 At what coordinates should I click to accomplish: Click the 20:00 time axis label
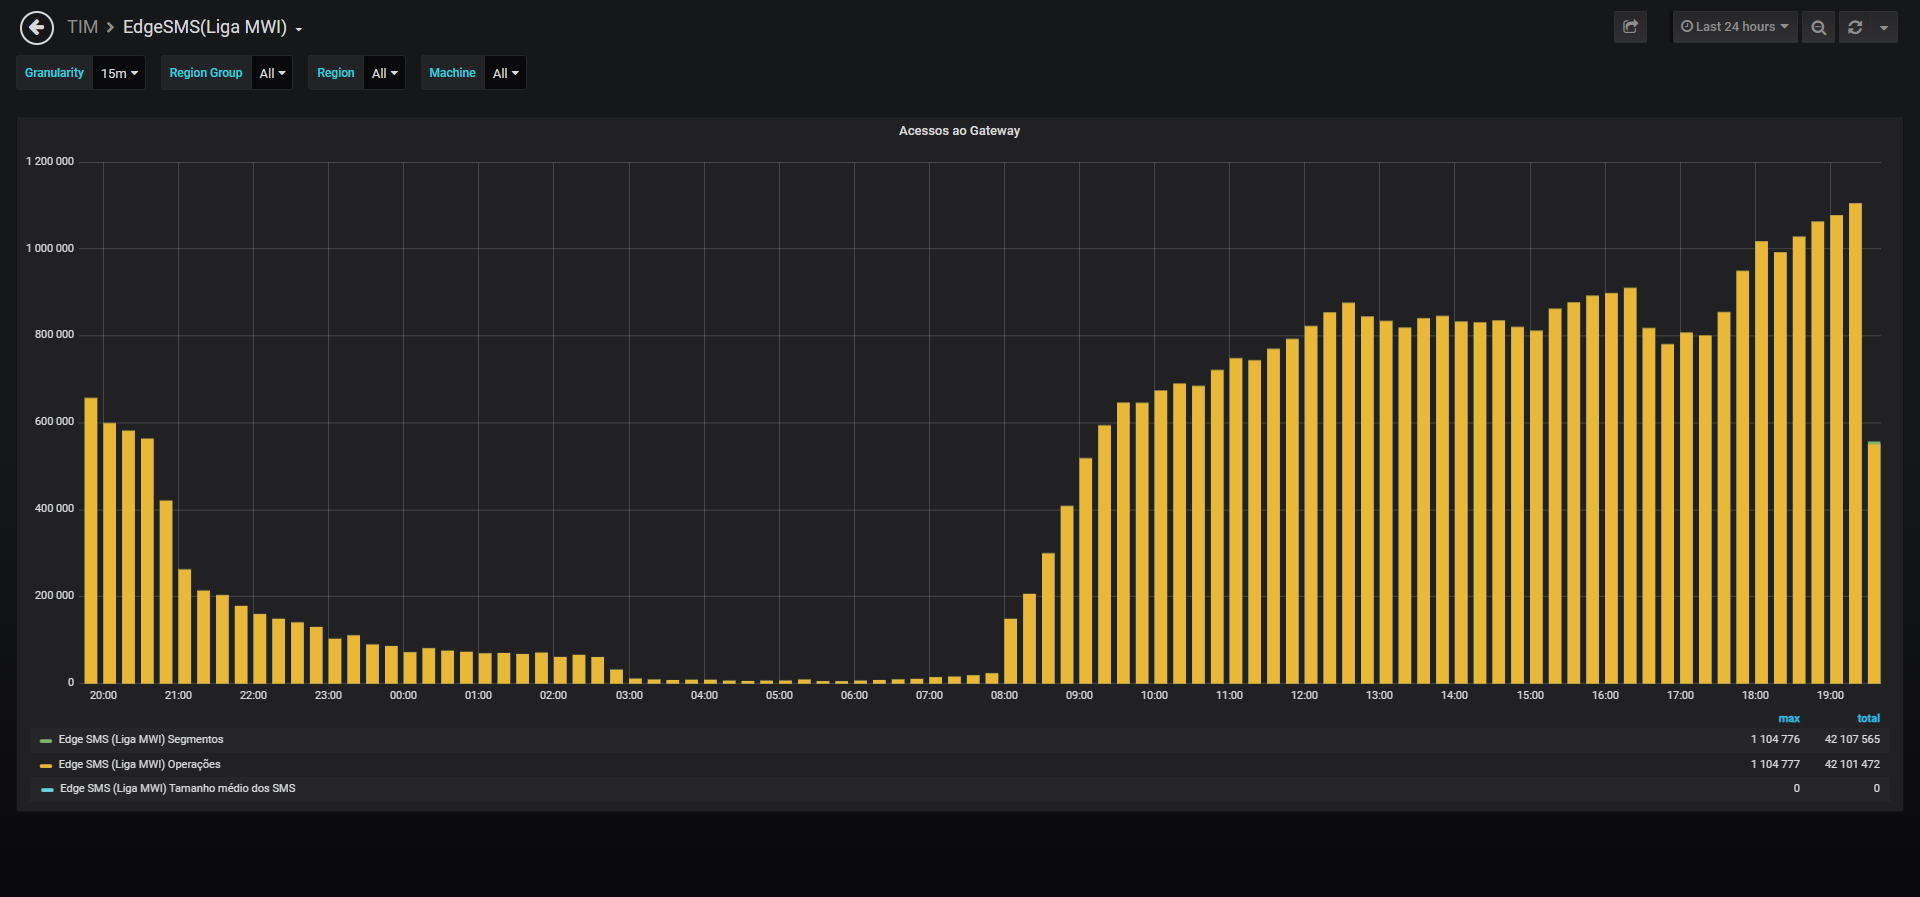[x=103, y=695]
